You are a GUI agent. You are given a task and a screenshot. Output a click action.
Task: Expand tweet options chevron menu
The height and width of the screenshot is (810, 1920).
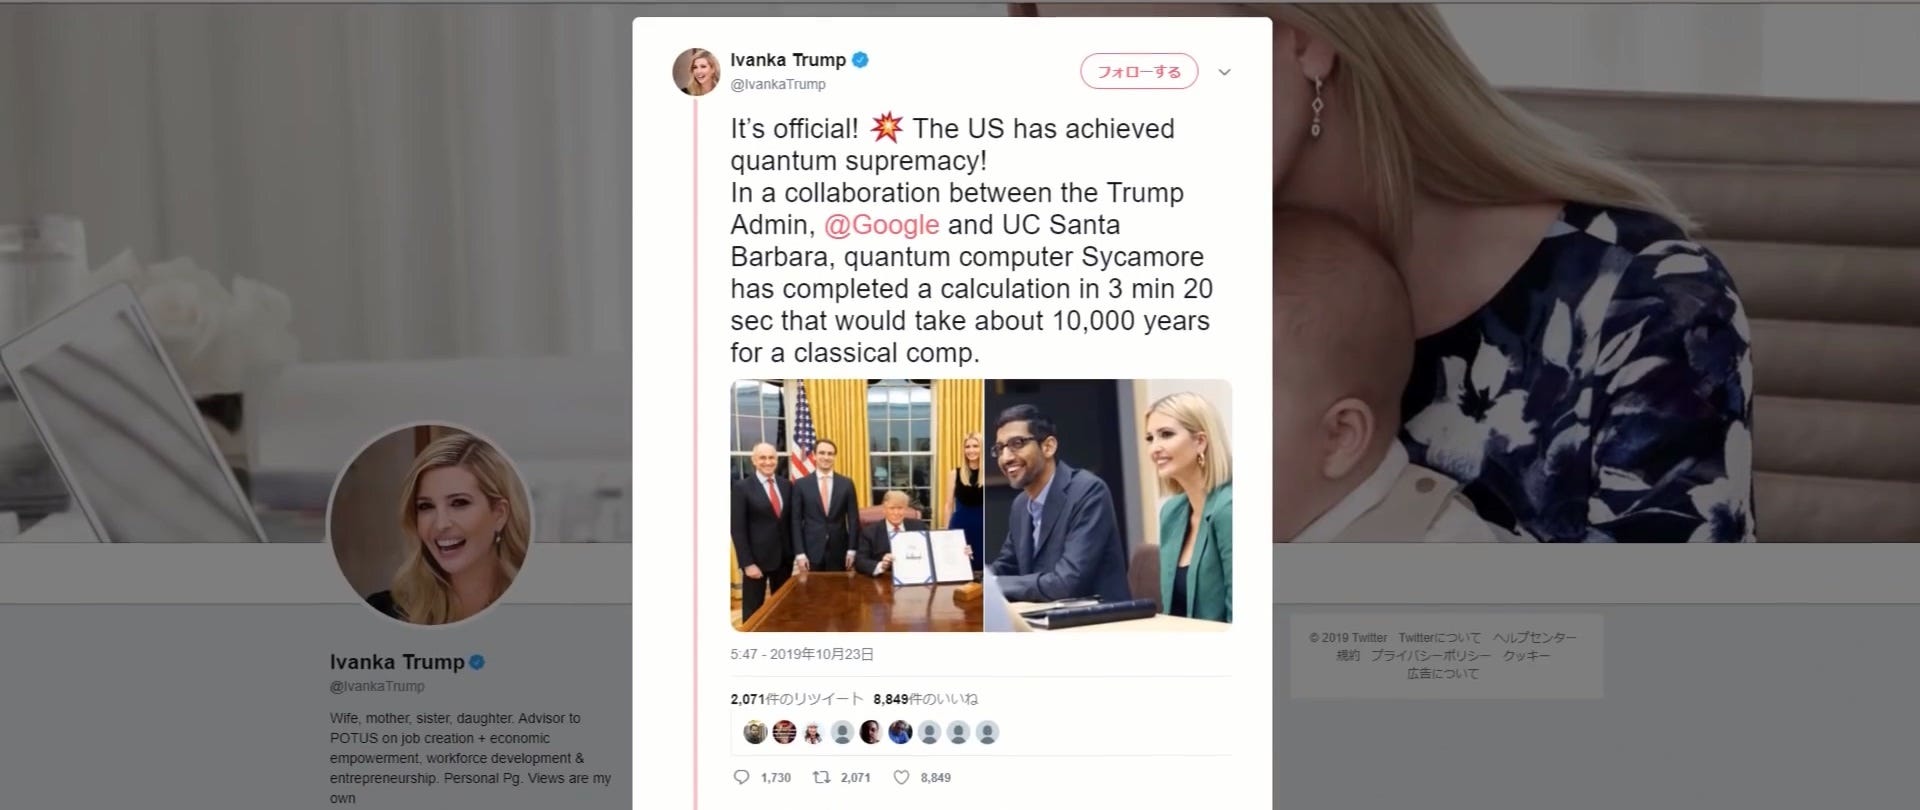[1224, 72]
